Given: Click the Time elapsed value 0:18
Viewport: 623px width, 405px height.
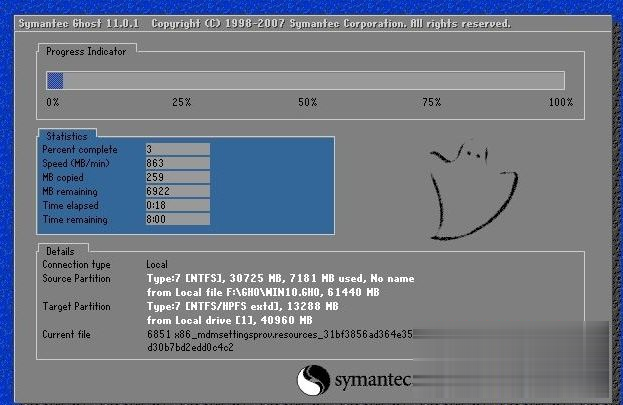Looking at the screenshot, I should pyautogui.click(x=178, y=205).
